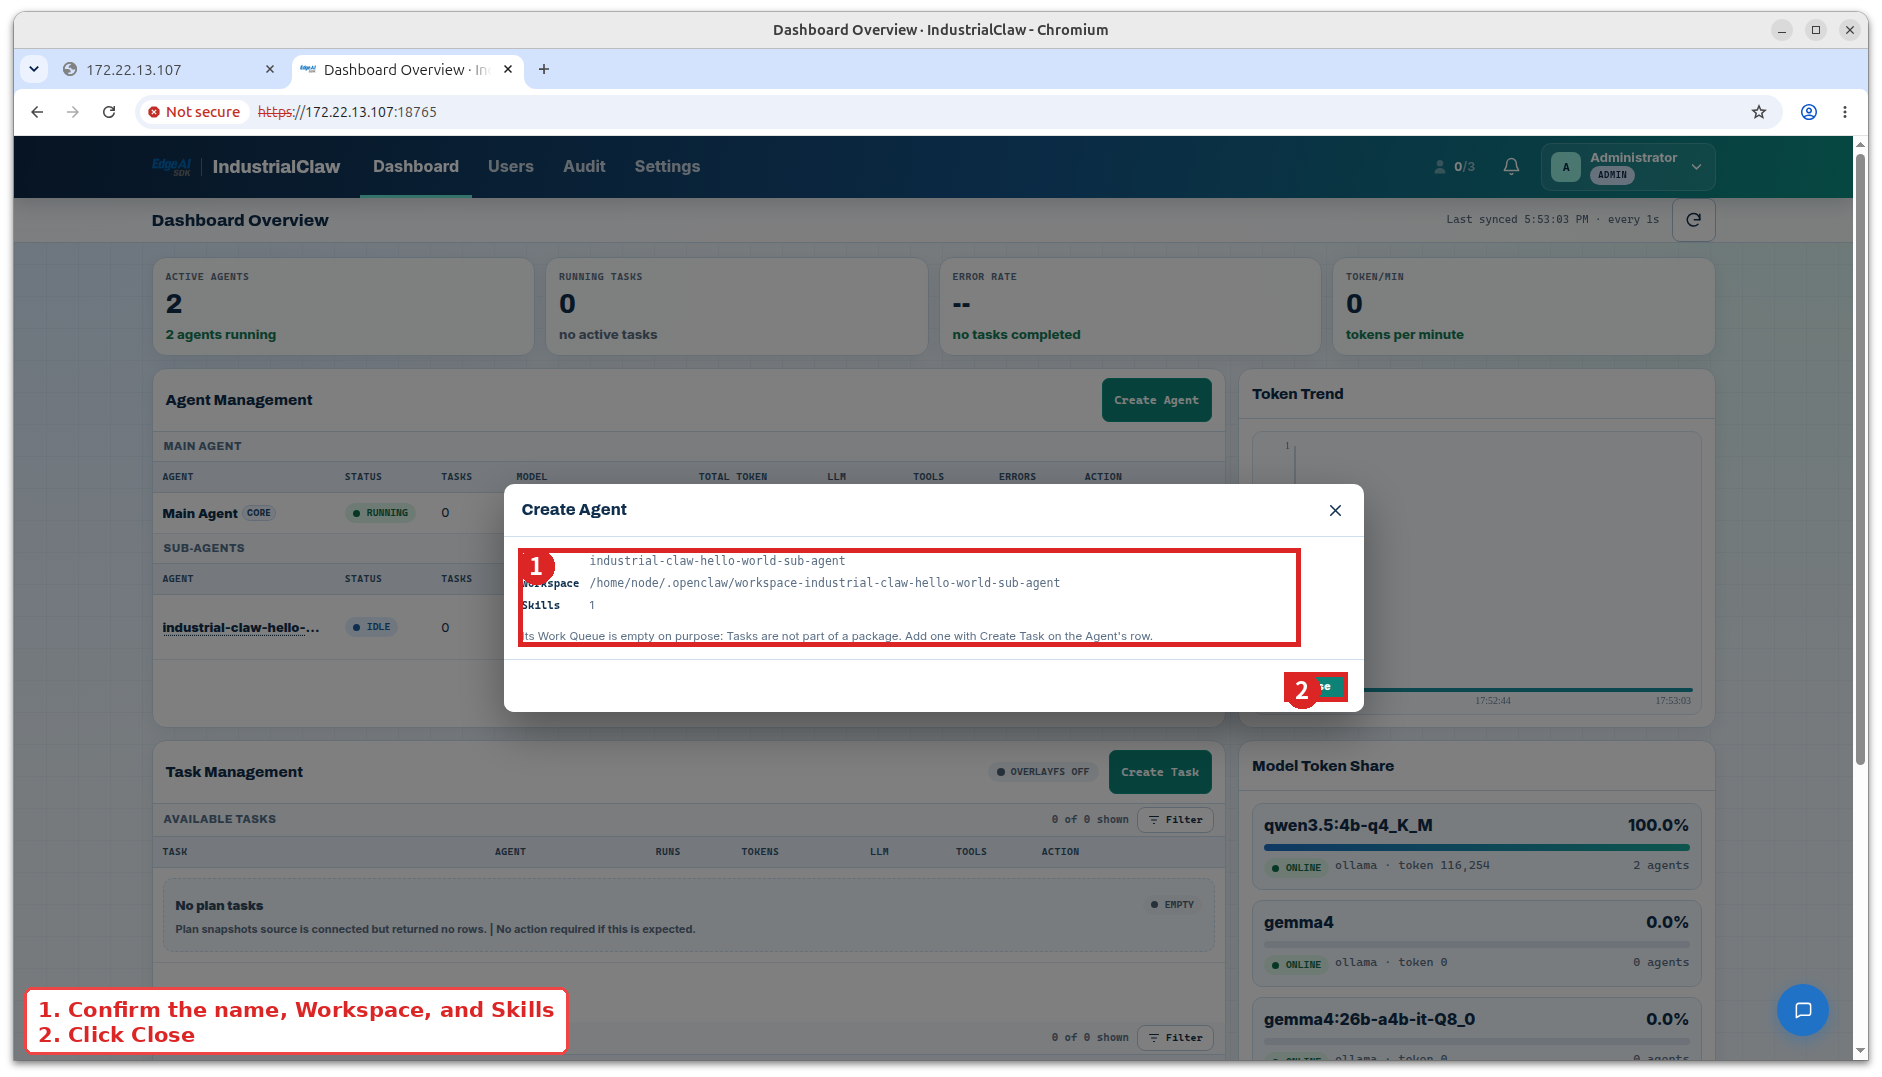The width and height of the screenshot is (1882, 1077).
Task: Click the browser reload button
Action: click(x=109, y=112)
